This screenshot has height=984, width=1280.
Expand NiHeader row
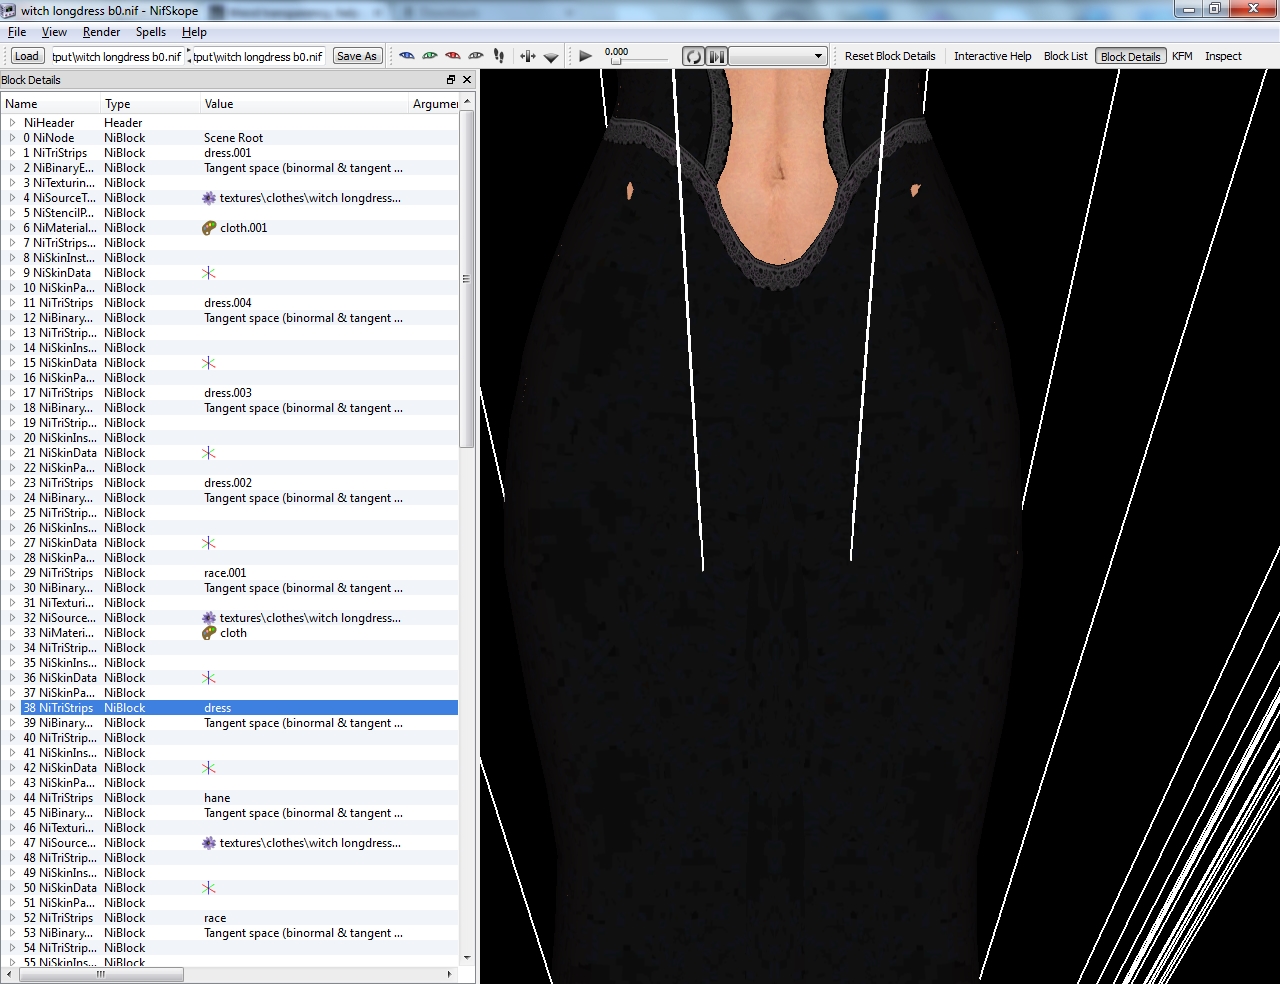[12, 123]
